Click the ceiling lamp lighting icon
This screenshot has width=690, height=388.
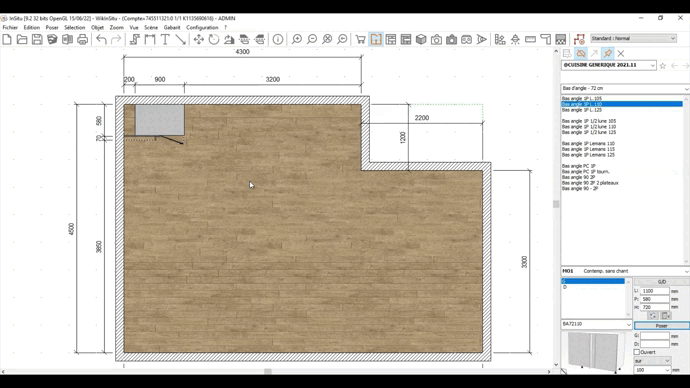pos(515,39)
